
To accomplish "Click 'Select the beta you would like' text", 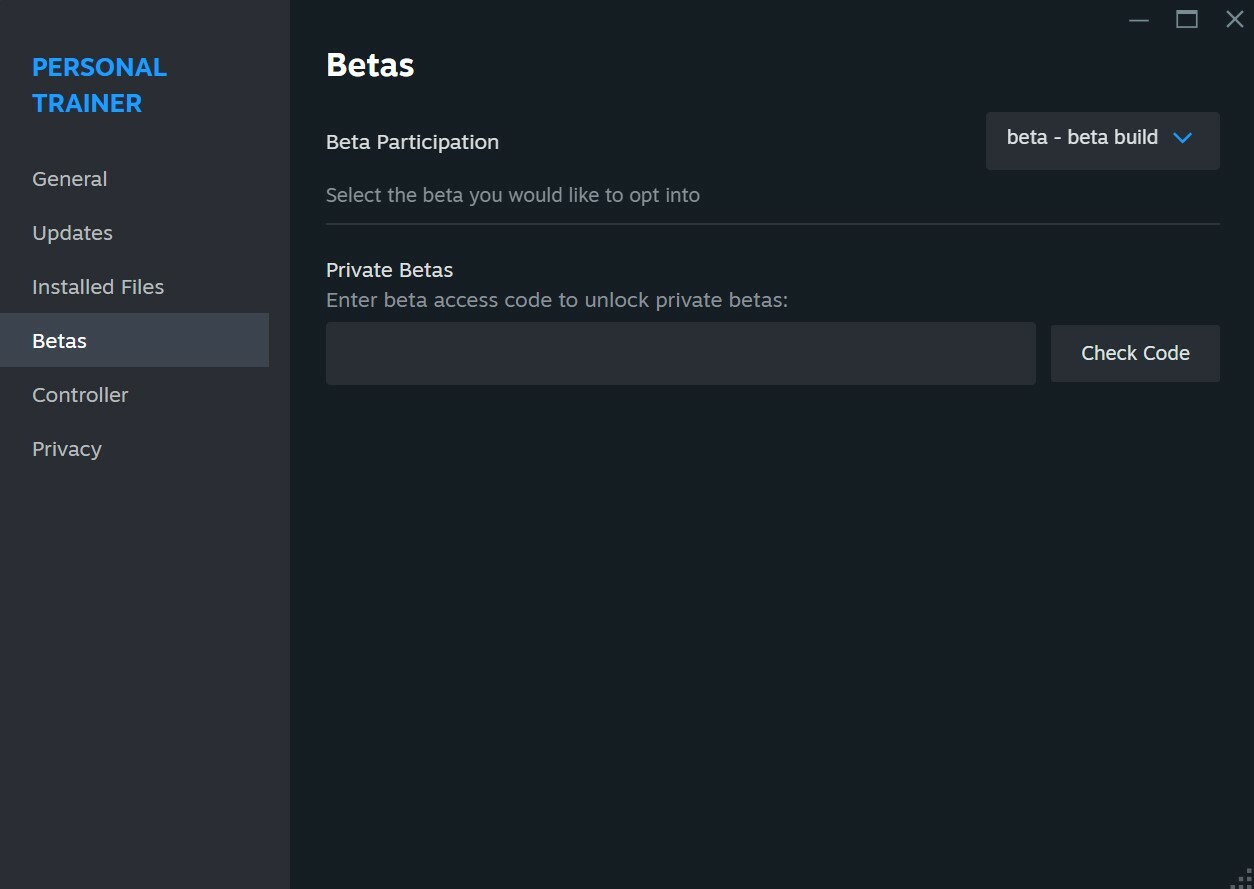I will (513, 195).
